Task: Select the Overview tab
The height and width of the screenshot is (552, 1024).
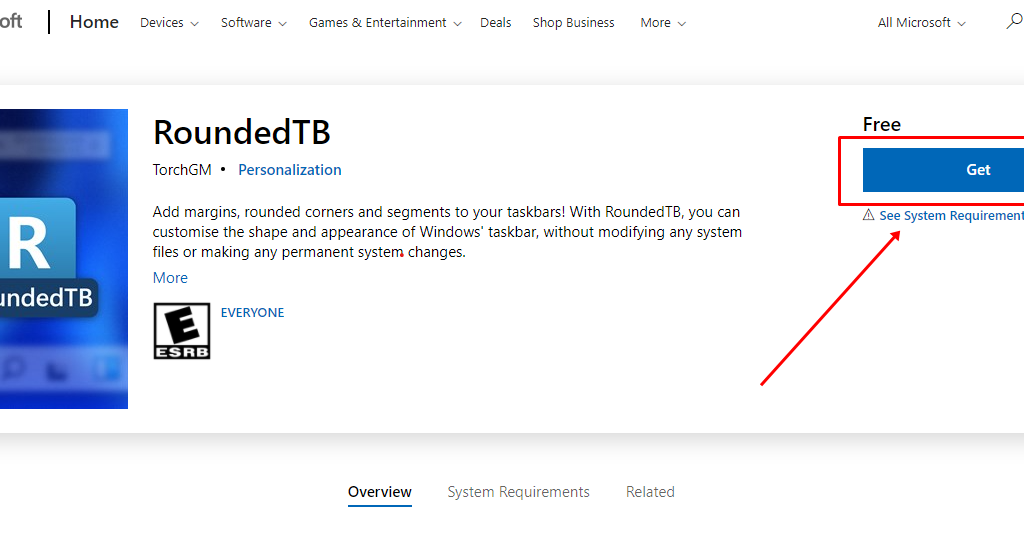Action: point(380,492)
